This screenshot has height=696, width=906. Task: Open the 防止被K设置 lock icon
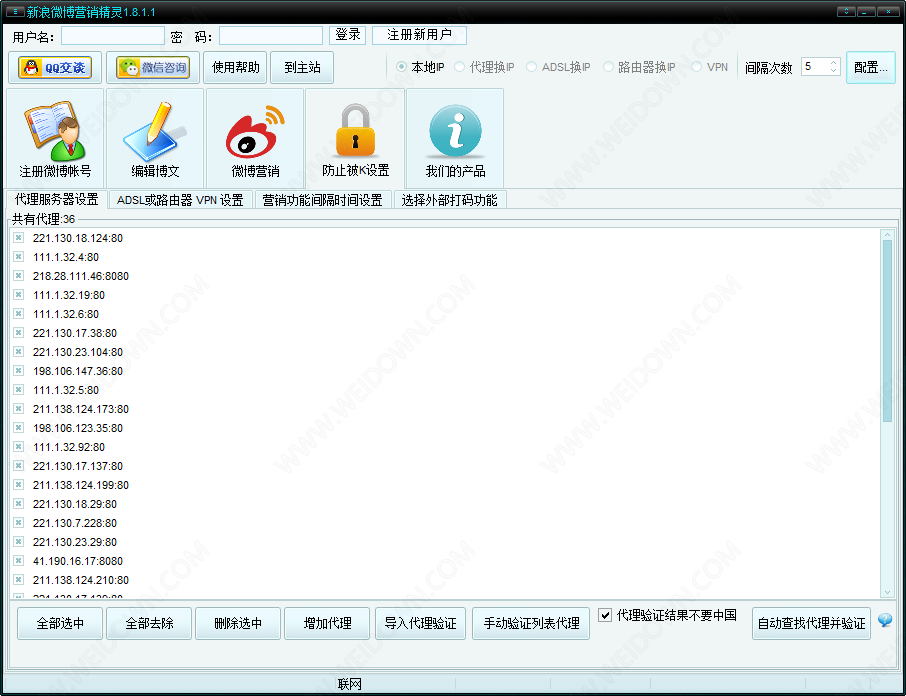point(355,138)
